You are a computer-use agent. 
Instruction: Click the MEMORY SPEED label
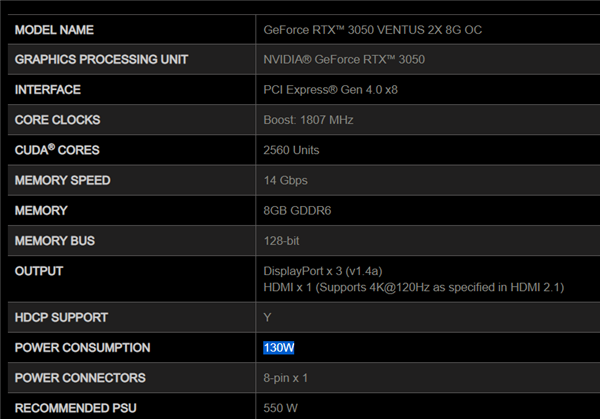(63, 180)
